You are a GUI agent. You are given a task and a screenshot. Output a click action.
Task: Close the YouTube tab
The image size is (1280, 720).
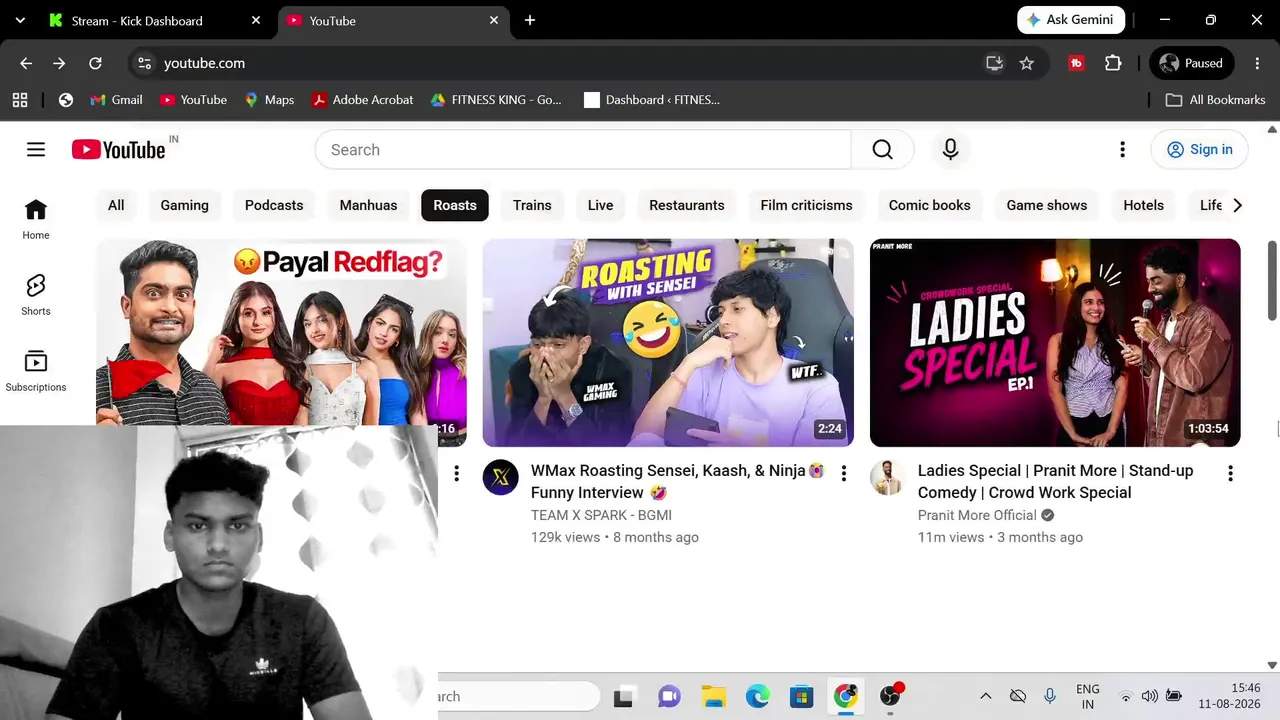click(494, 20)
